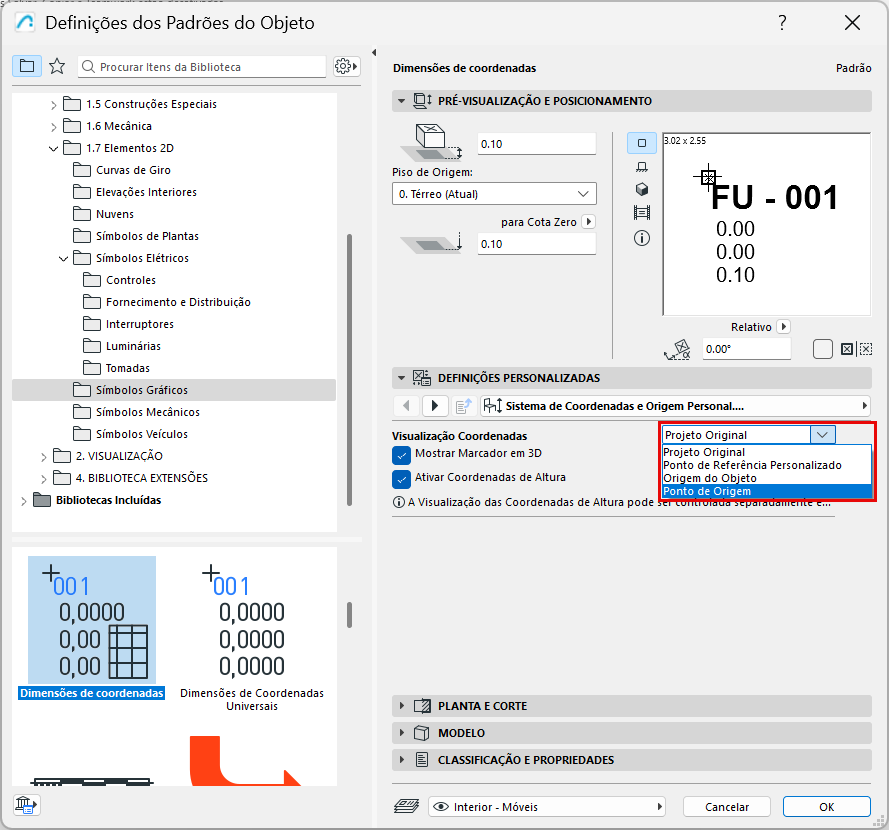889x830 pixels.
Task: Expand Classificação e Propriedades panel
Action: [401, 760]
